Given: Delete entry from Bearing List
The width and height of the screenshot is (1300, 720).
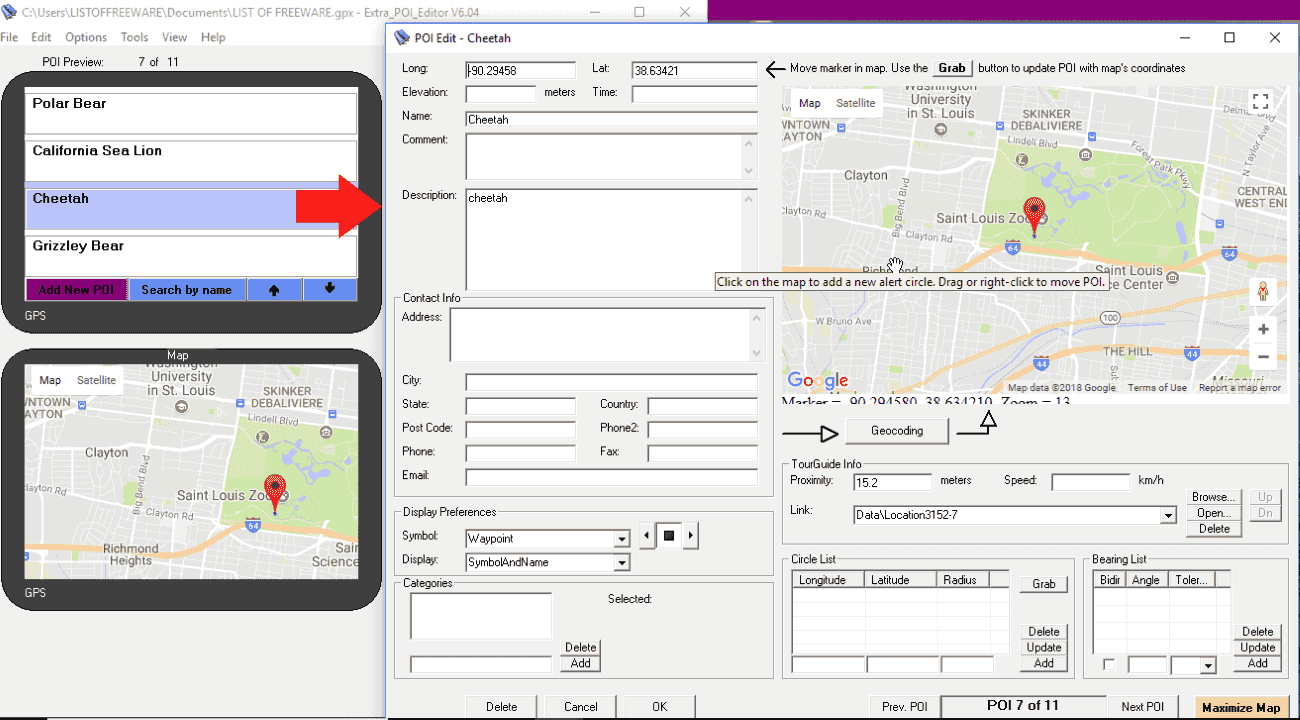Looking at the screenshot, I should pyautogui.click(x=1258, y=631).
